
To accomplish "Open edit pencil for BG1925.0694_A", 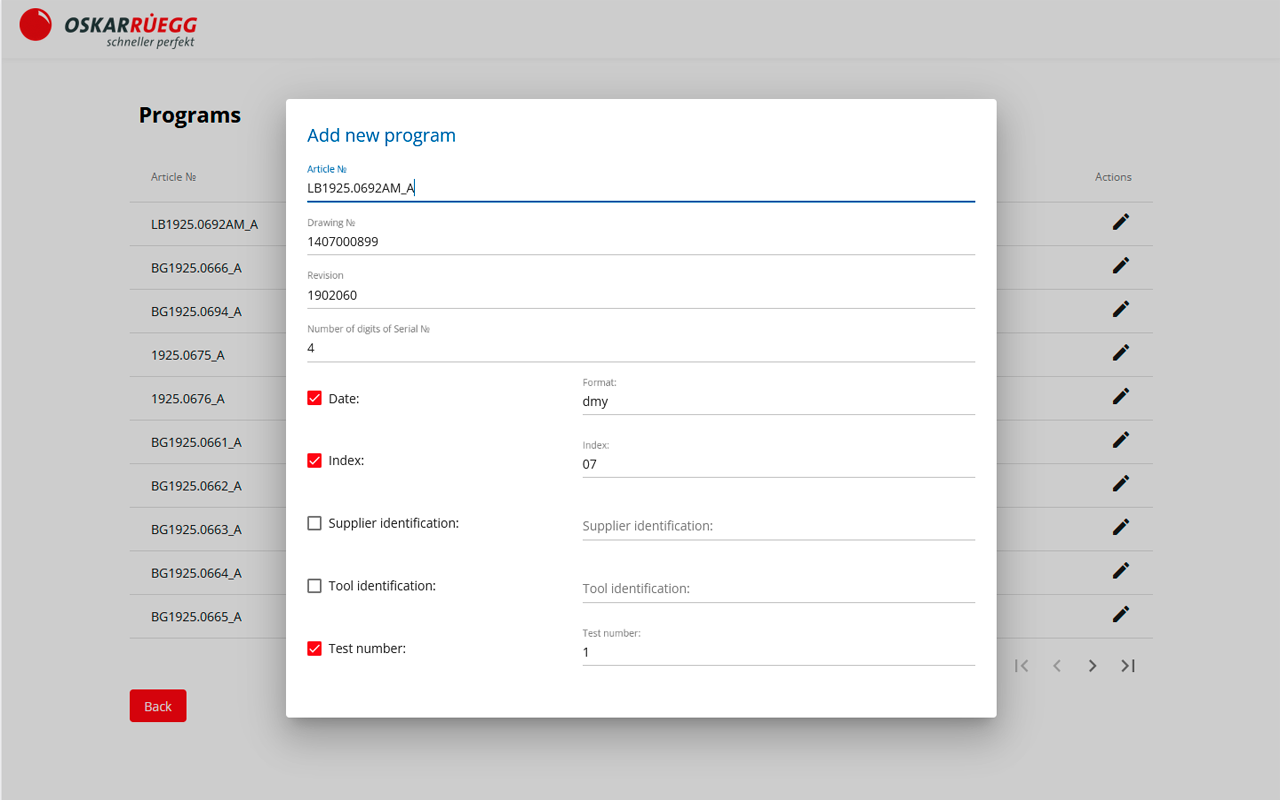I will (x=1121, y=309).
